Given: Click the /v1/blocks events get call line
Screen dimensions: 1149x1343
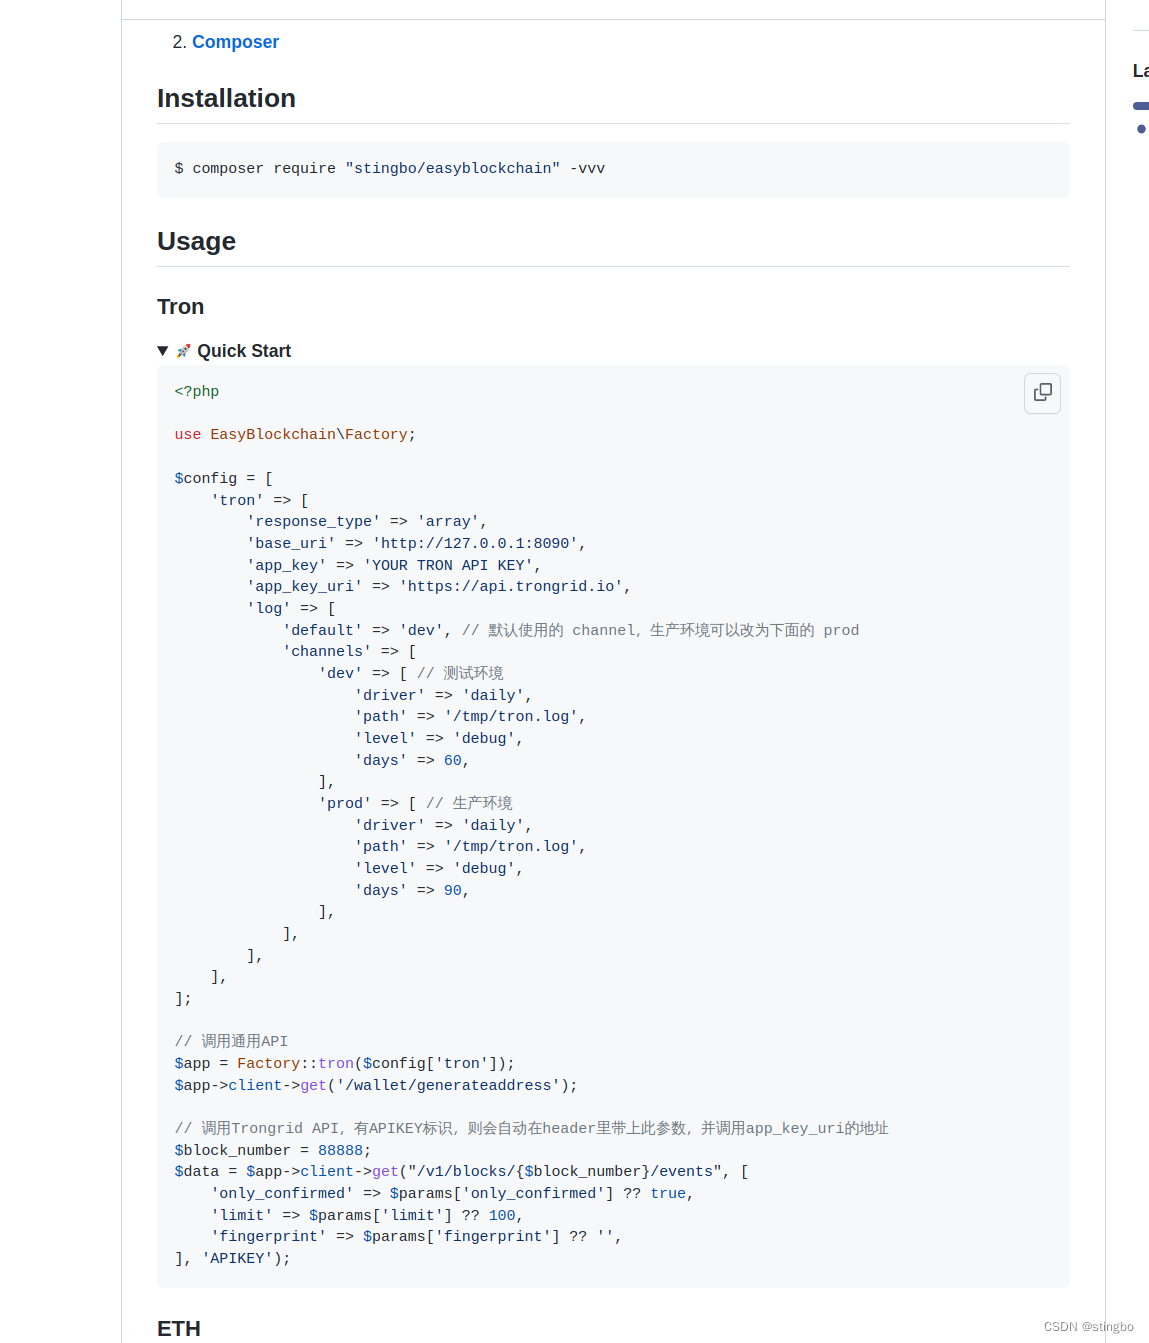Looking at the screenshot, I should tap(462, 1172).
